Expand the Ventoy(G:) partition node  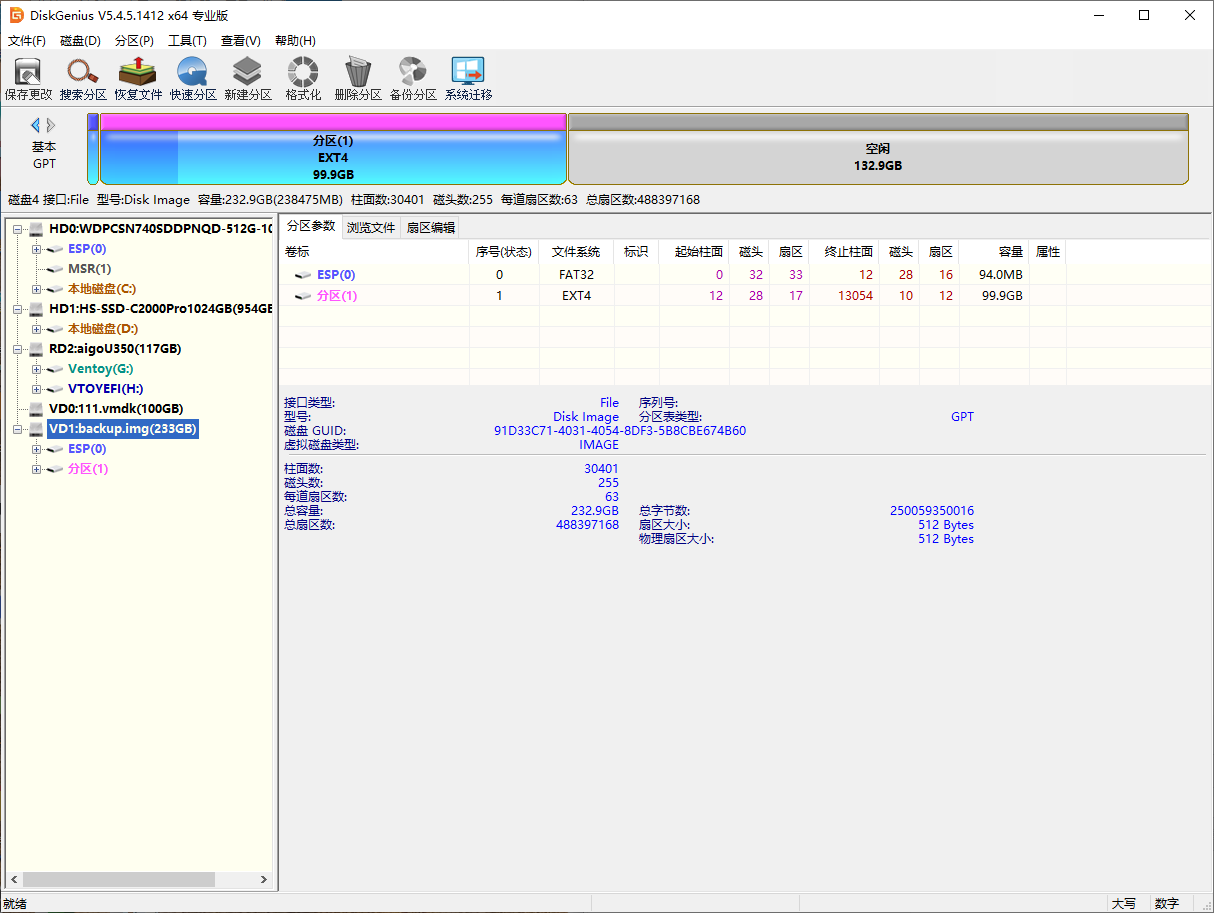(37, 369)
